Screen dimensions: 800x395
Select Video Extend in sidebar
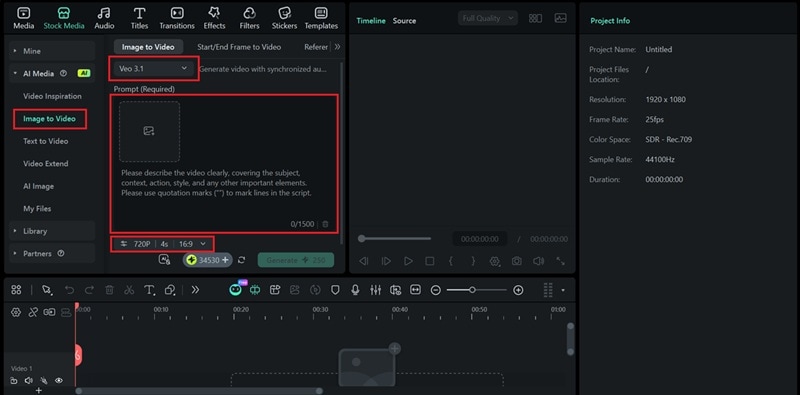pos(45,163)
